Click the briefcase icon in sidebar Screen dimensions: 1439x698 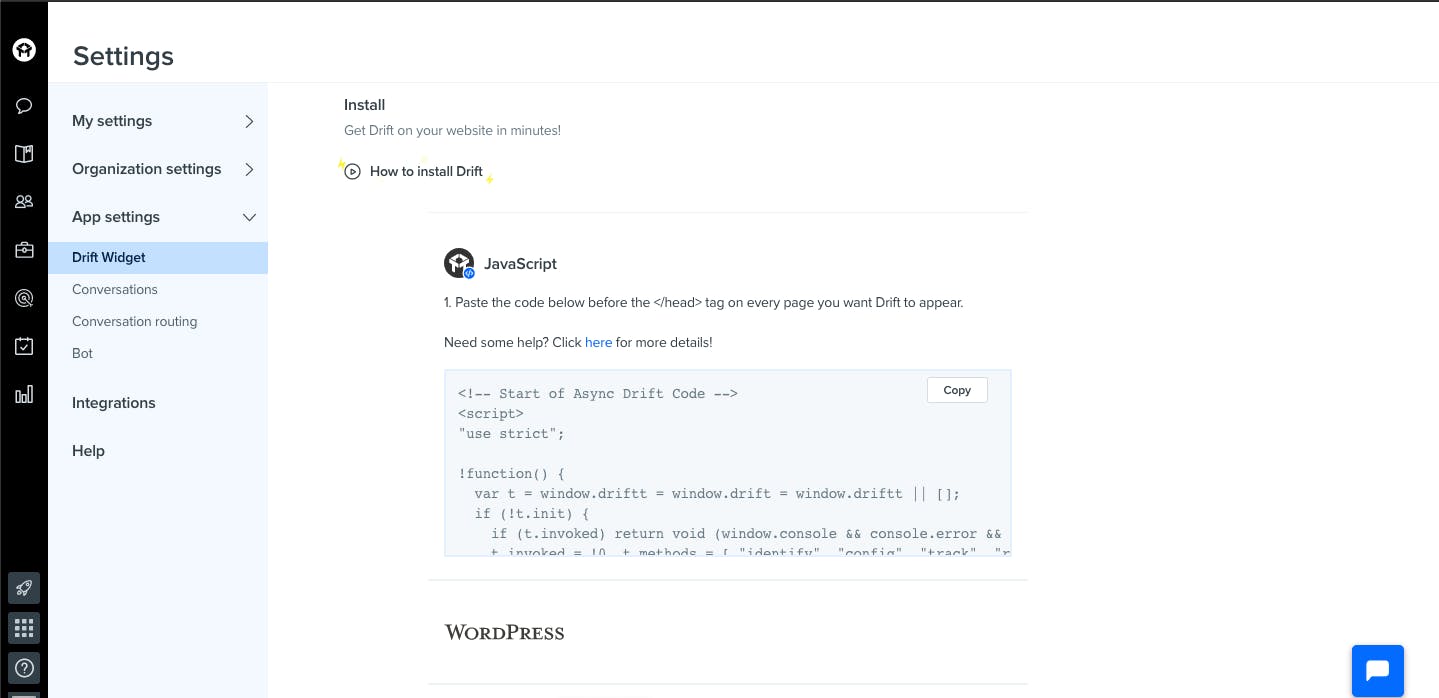click(24, 250)
